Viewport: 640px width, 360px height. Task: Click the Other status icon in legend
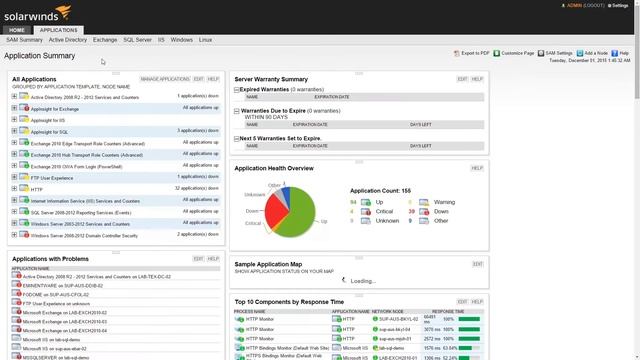[424, 221]
